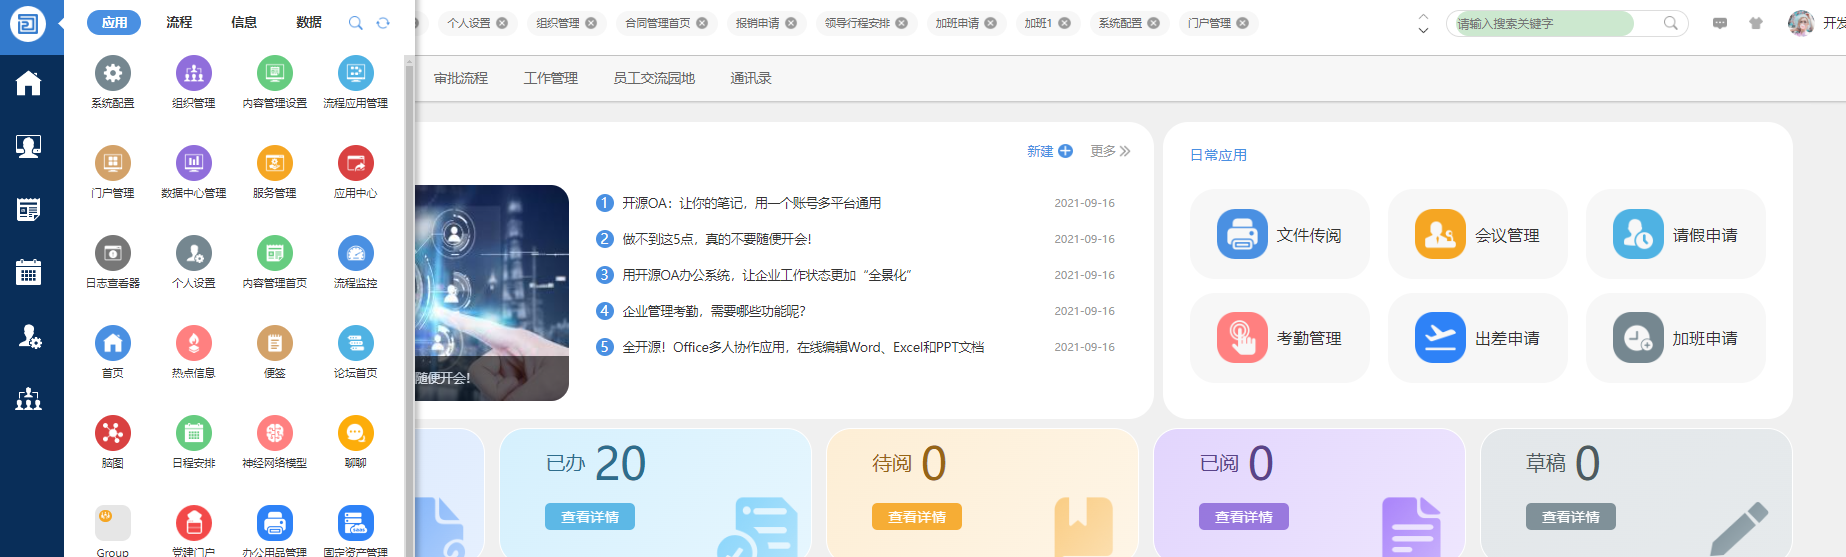This screenshot has height=557, width=1846.
Task: Click refresh icon in the app panel header
Action: [x=383, y=23]
